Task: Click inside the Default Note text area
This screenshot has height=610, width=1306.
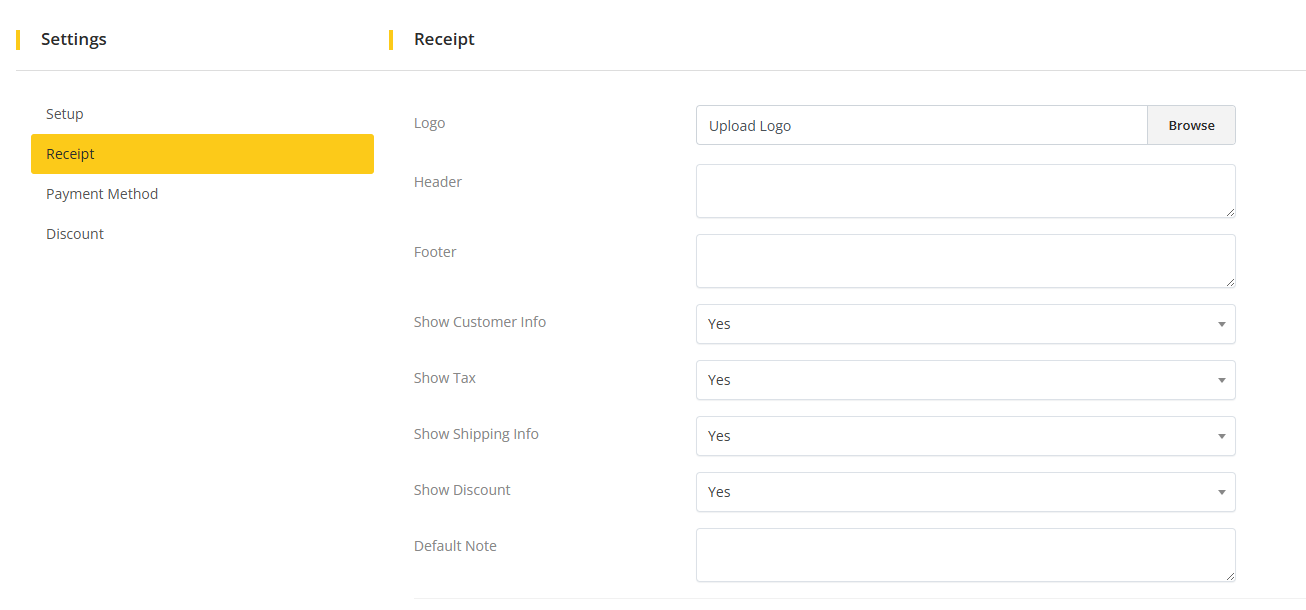Action: (965, 555)
